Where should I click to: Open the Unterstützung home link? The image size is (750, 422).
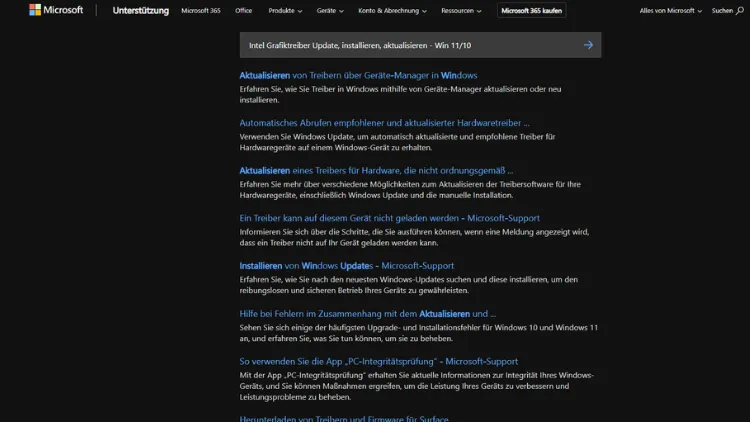(141, 11)
